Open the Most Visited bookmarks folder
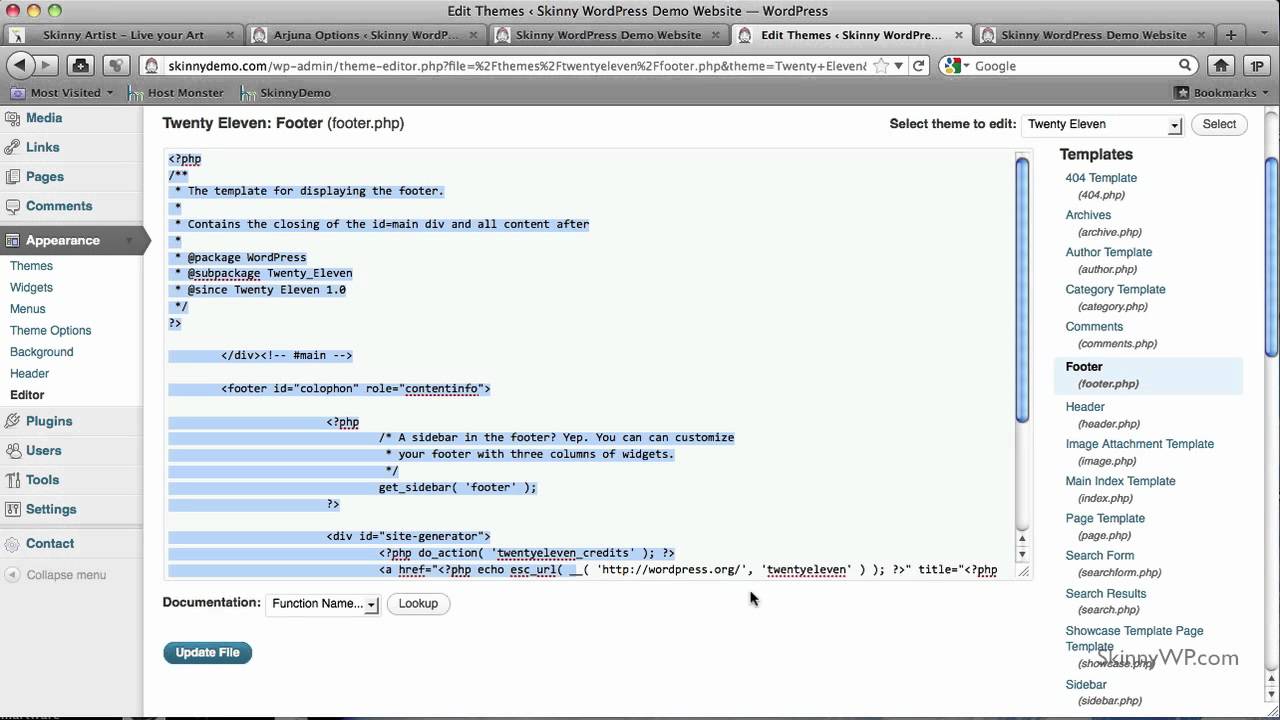Image resolution: width=1280 pixels, height=720 pixels. coord(63,93)
